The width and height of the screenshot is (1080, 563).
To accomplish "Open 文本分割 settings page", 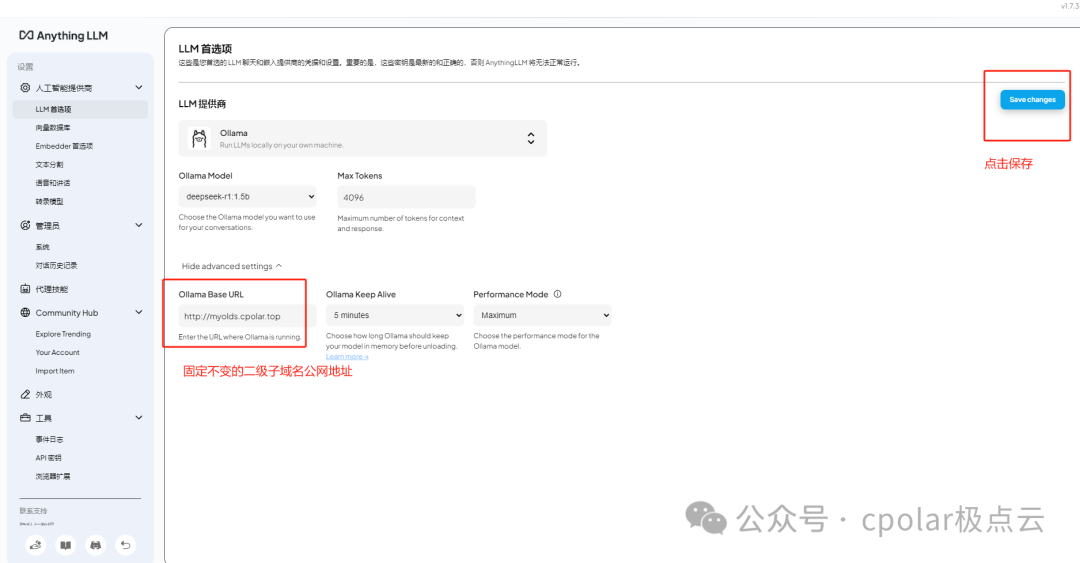I will click(x=49, y=165).
